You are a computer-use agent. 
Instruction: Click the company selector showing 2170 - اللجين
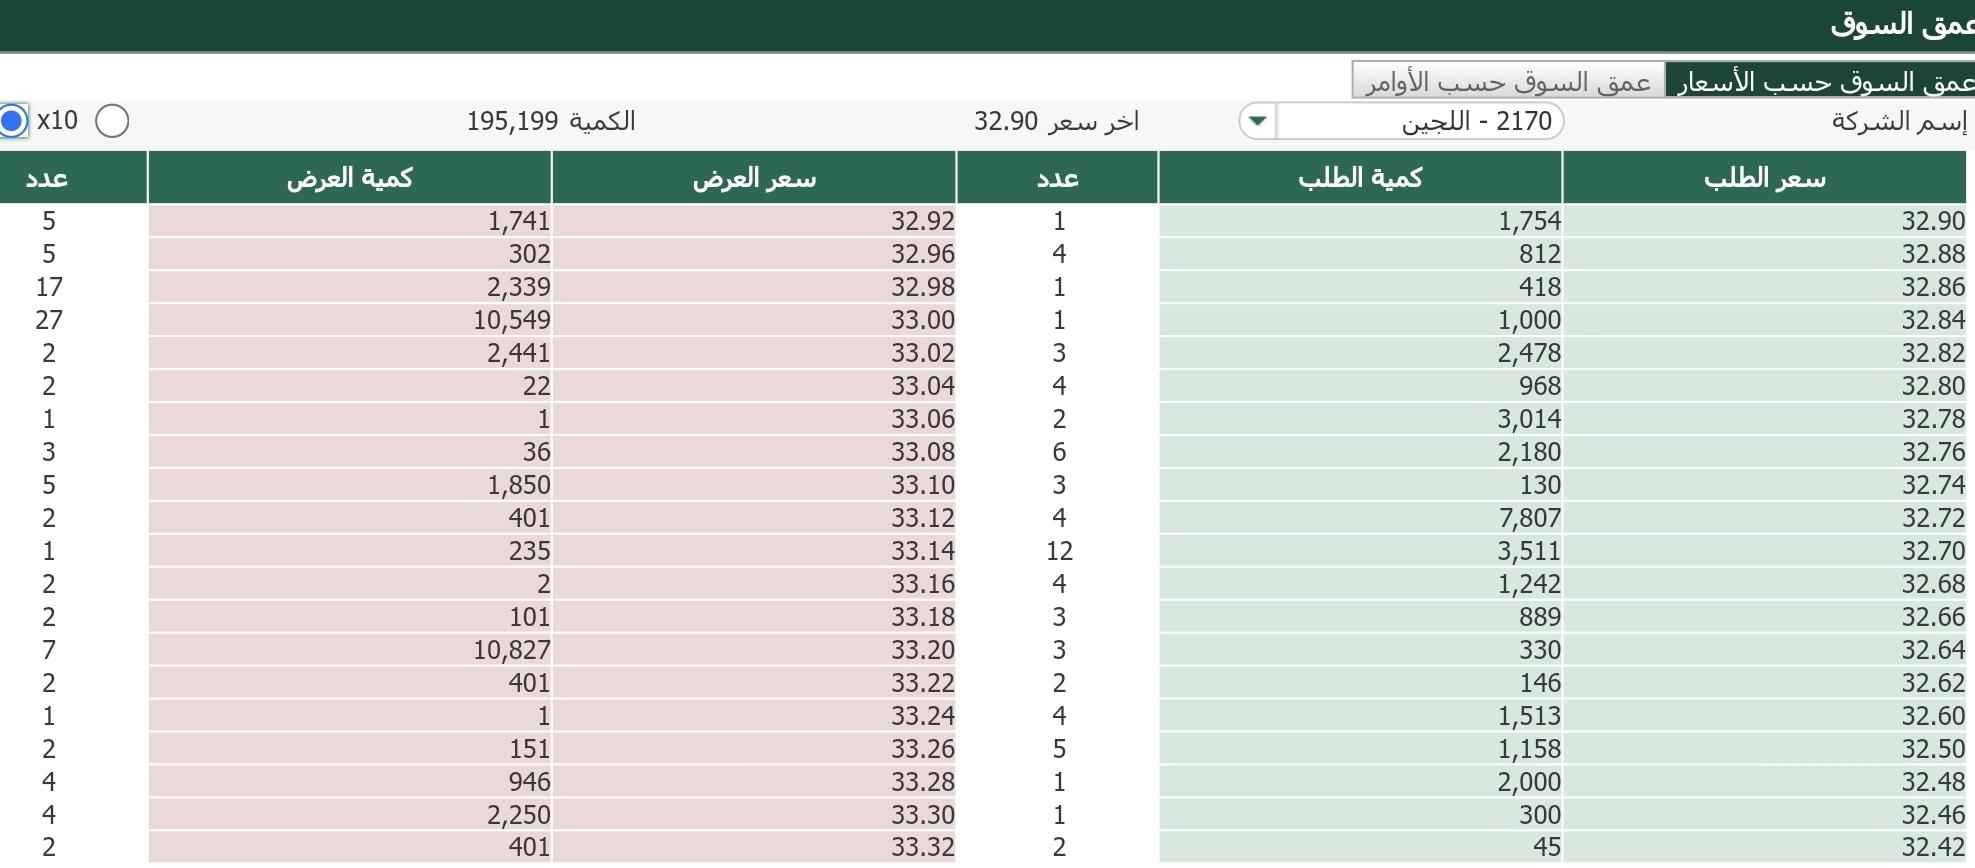pos(1420,121)
